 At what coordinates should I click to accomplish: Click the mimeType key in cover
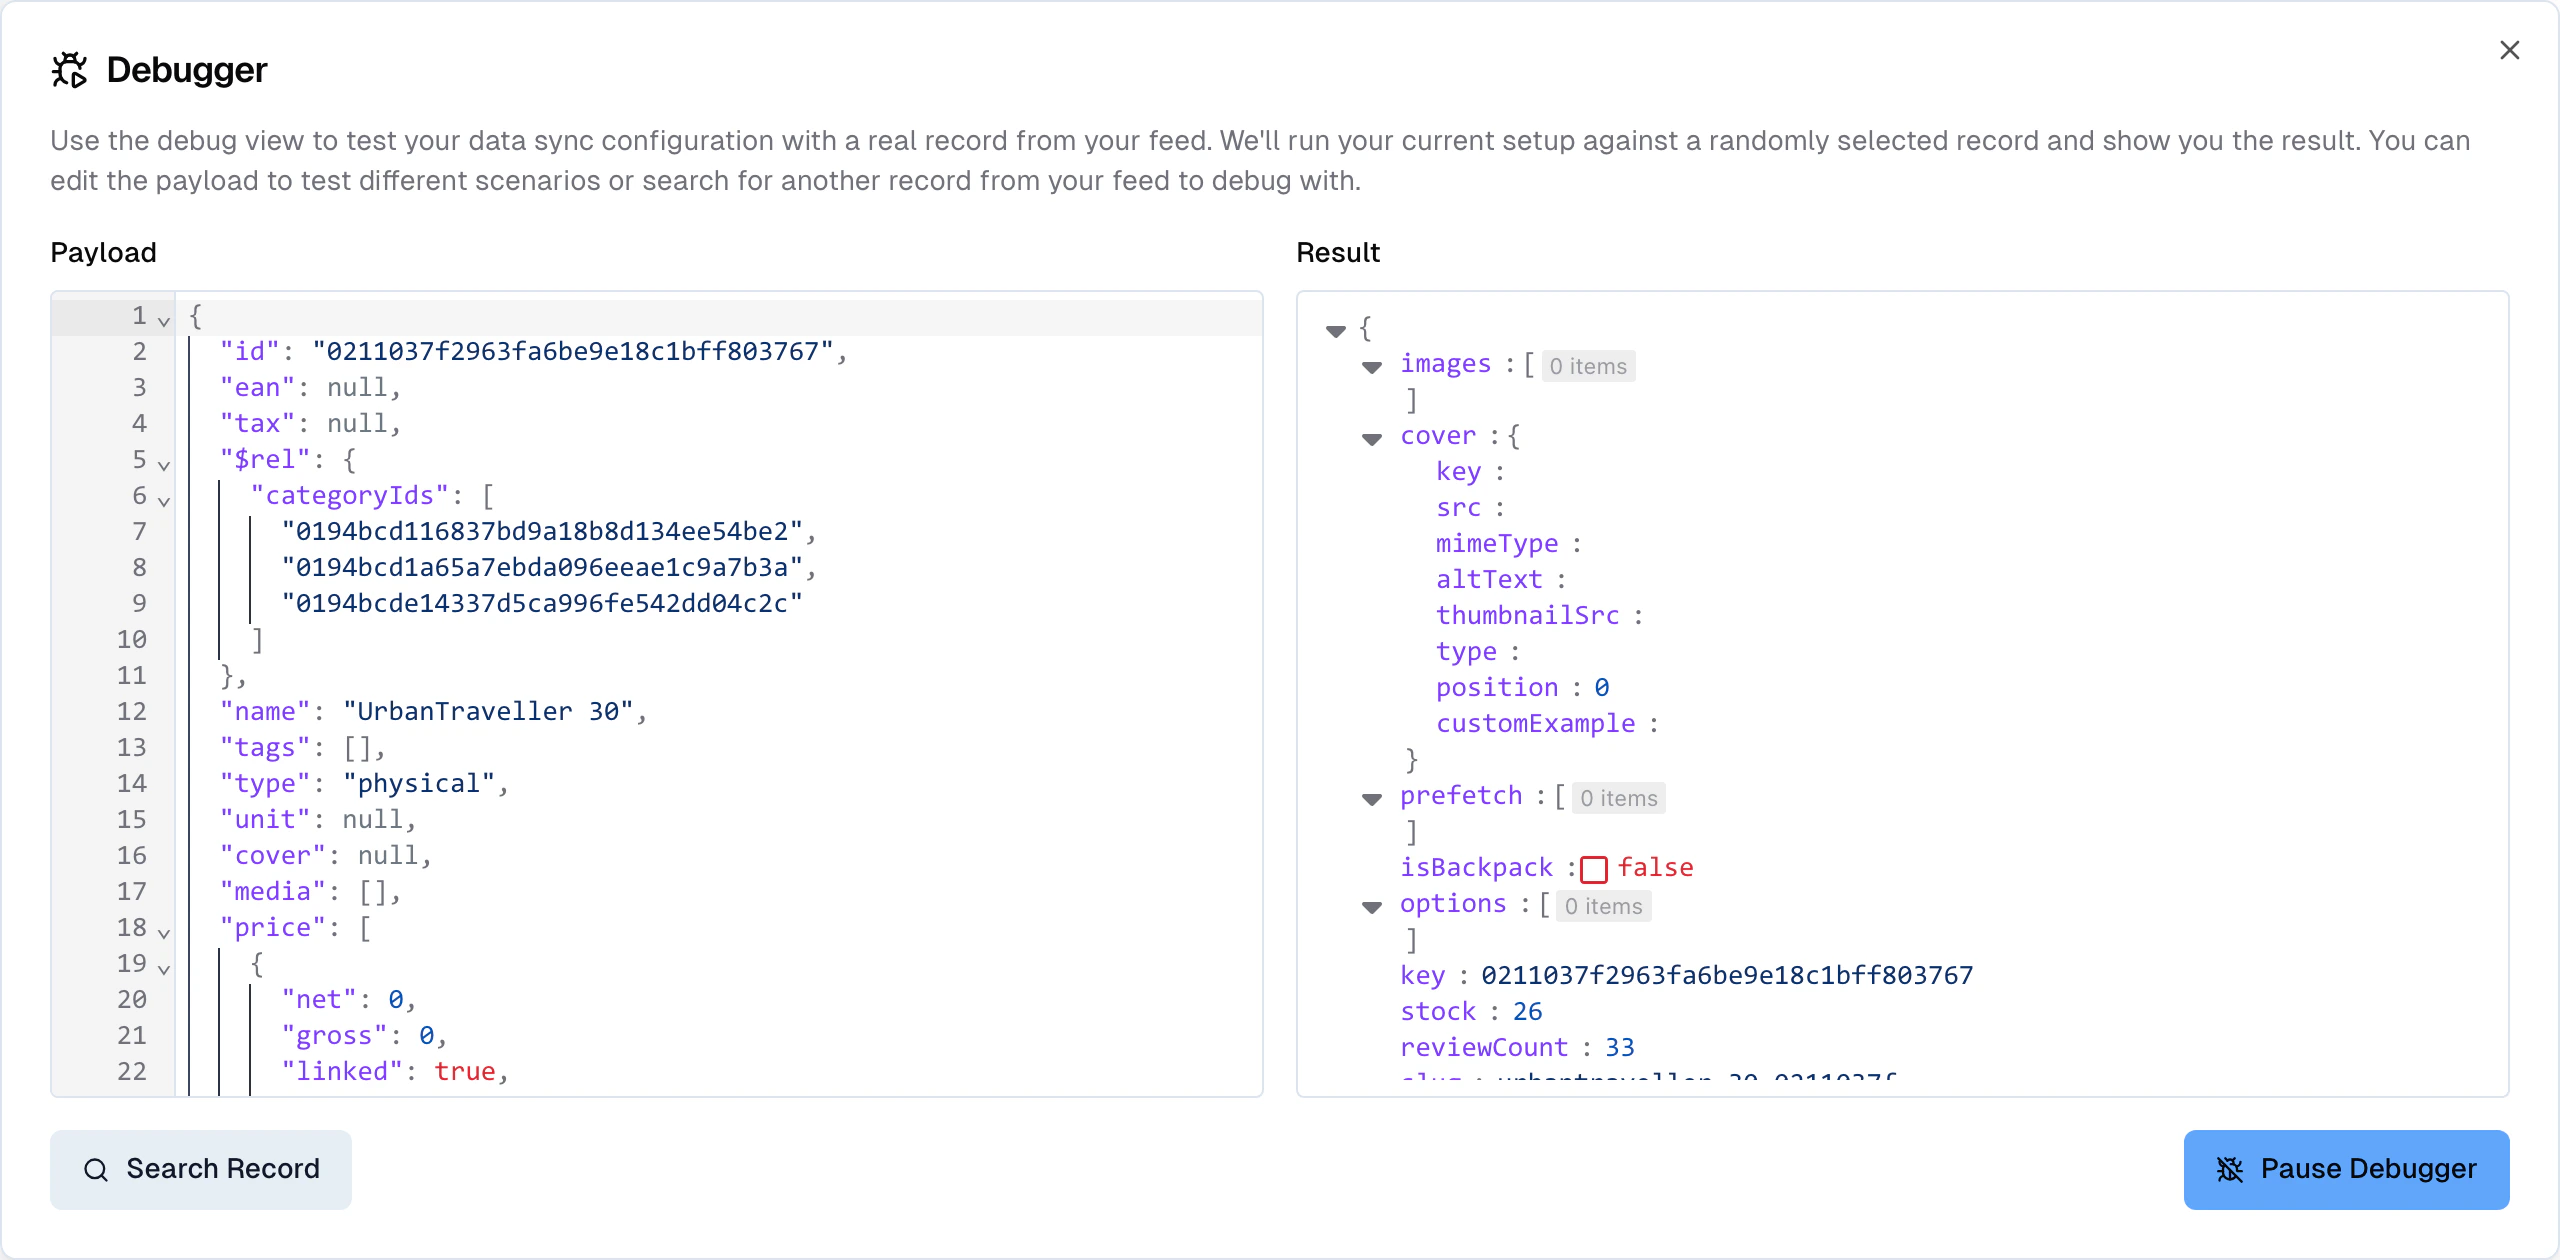[x=1497, y=544]
